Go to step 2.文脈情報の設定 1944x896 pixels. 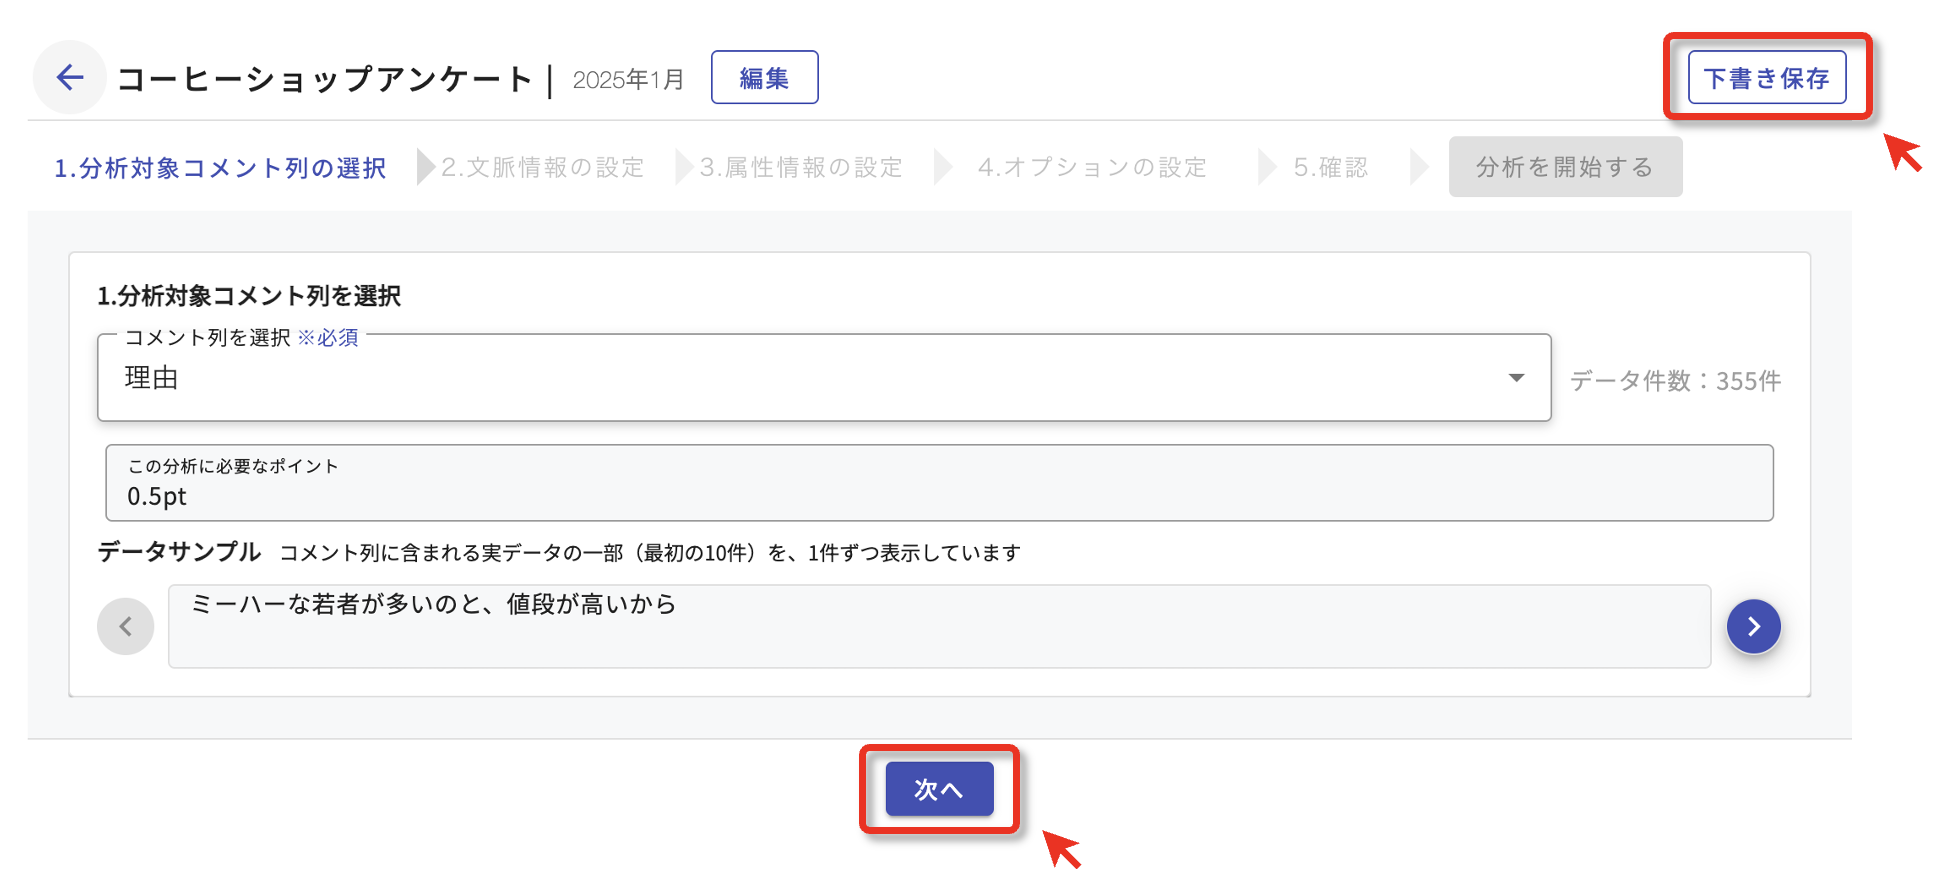(543, 168)
